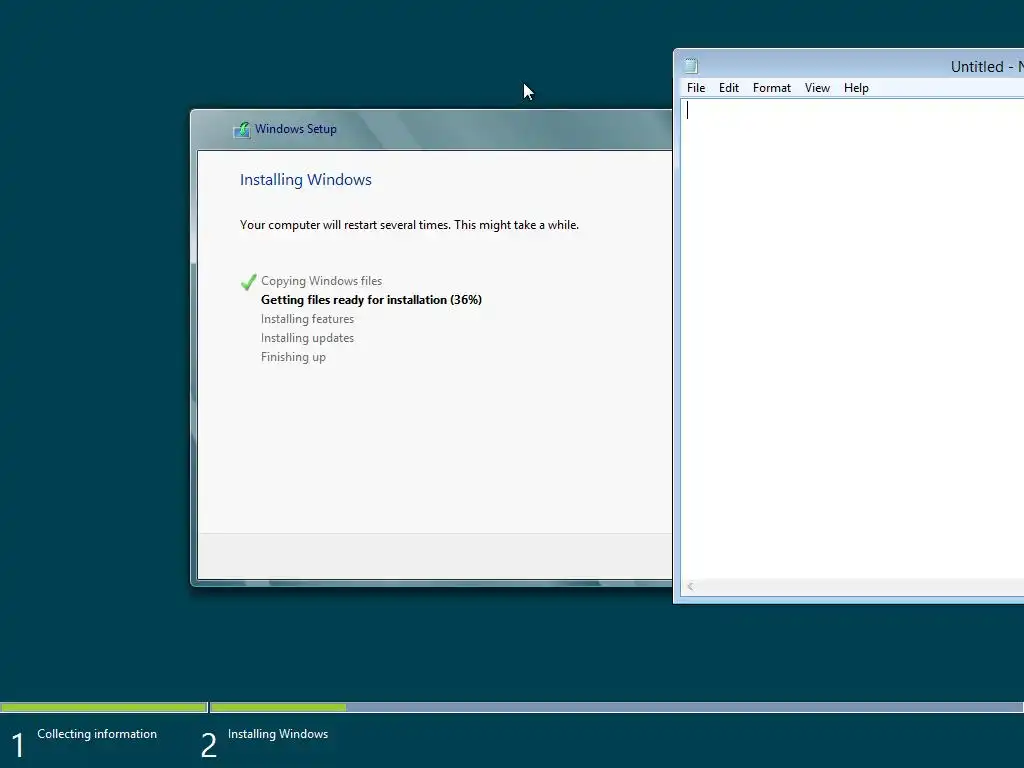Click the 'Copying Windows files' step text
Viewport: 1024px width, 768px height.
(321, 281)
